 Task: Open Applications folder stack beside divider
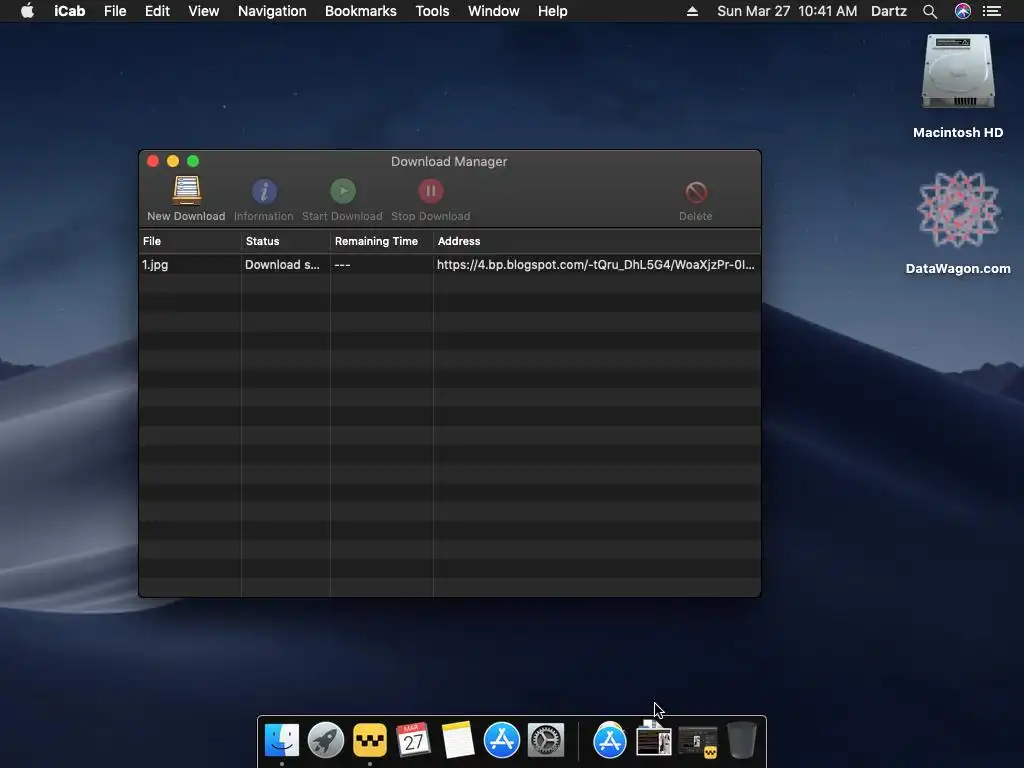[x=609, y=740]
